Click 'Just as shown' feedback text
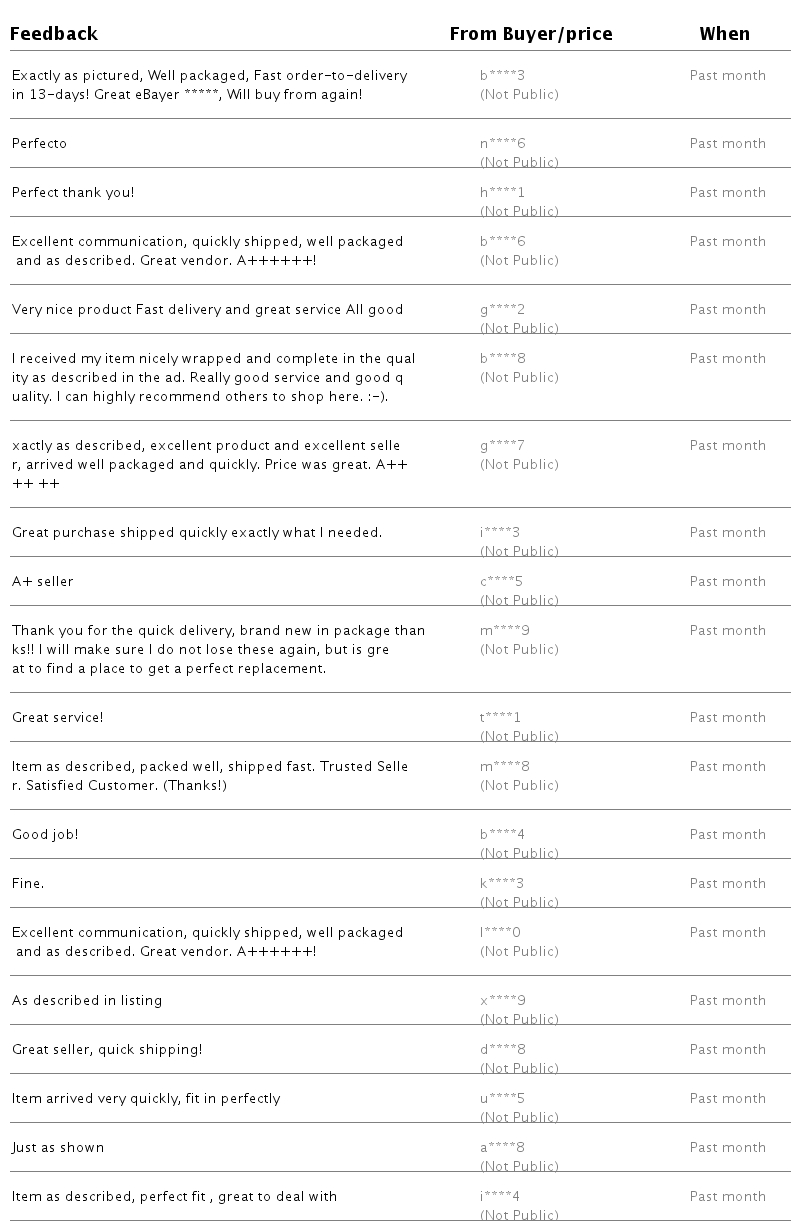This screenshot has height=1221, width=800. point(58,1147)
